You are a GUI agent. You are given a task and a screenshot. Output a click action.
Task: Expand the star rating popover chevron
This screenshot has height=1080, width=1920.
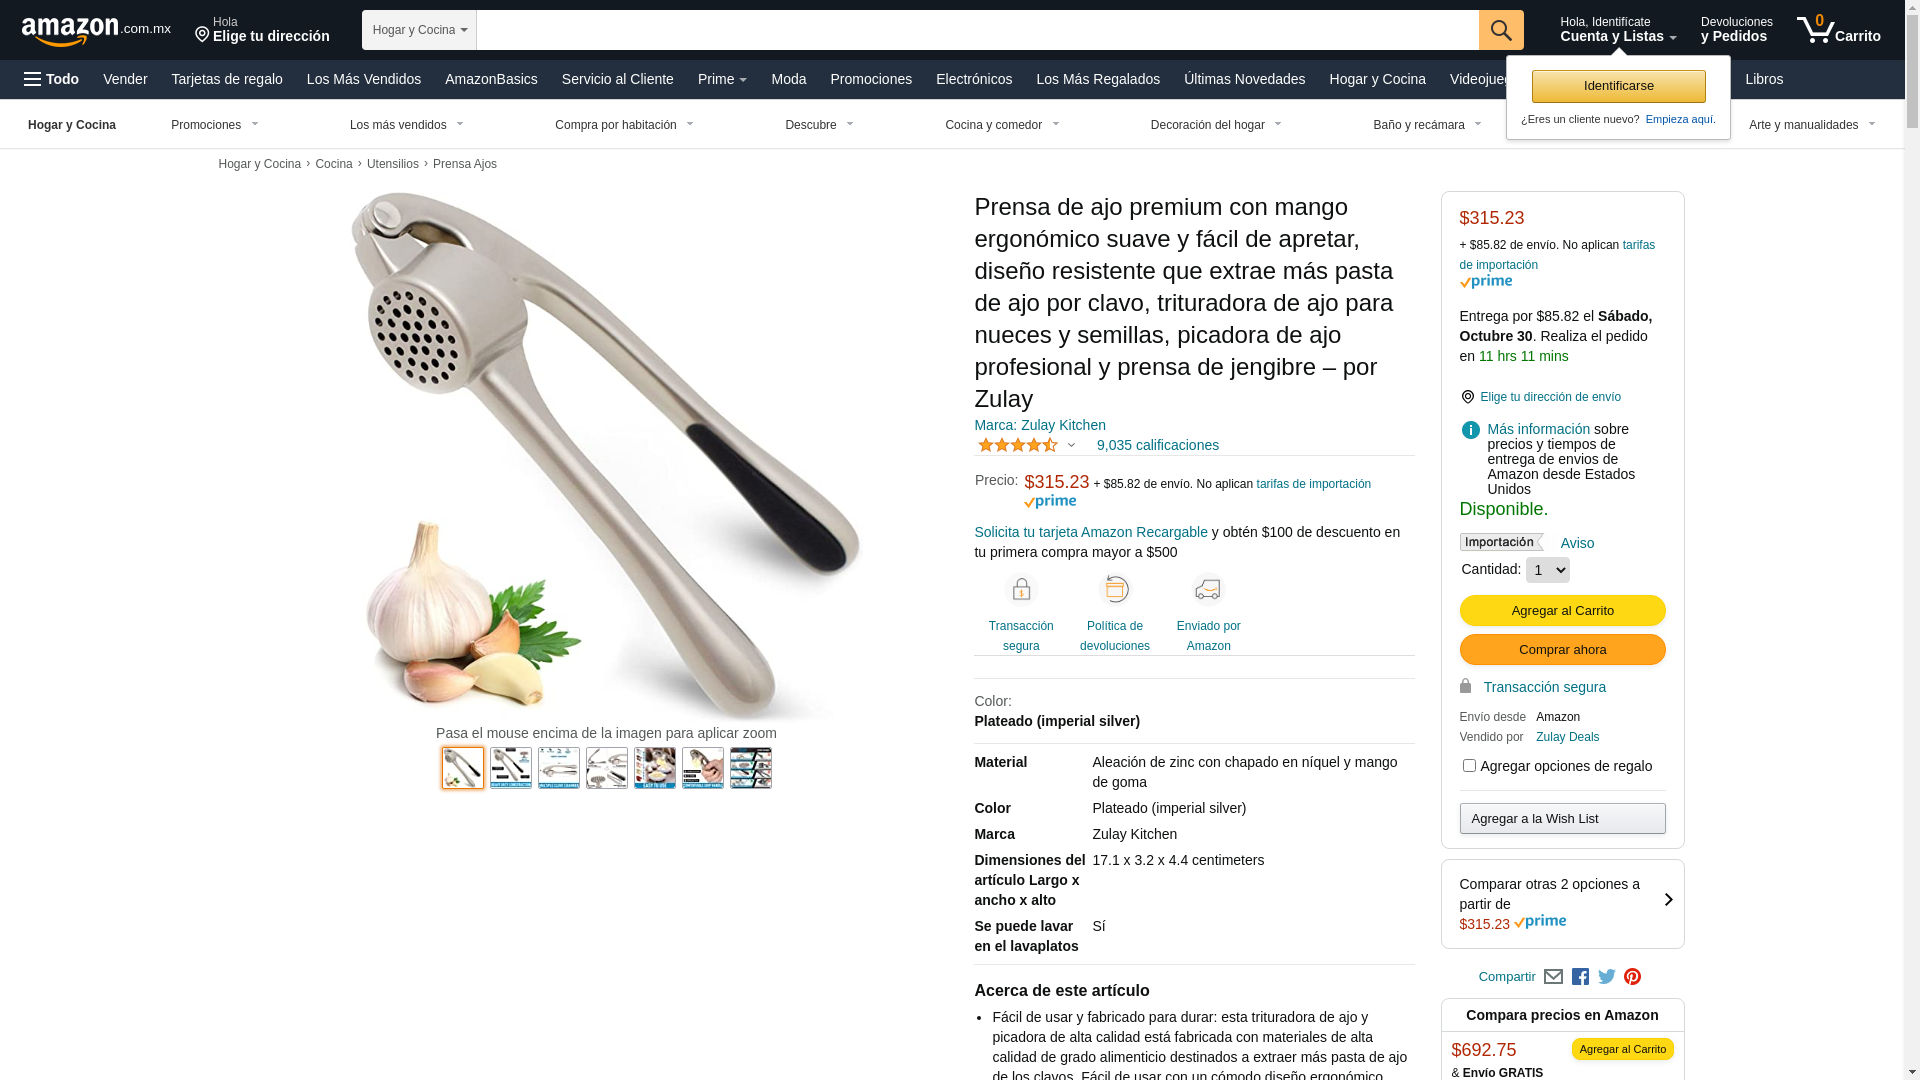(1071, 446)
